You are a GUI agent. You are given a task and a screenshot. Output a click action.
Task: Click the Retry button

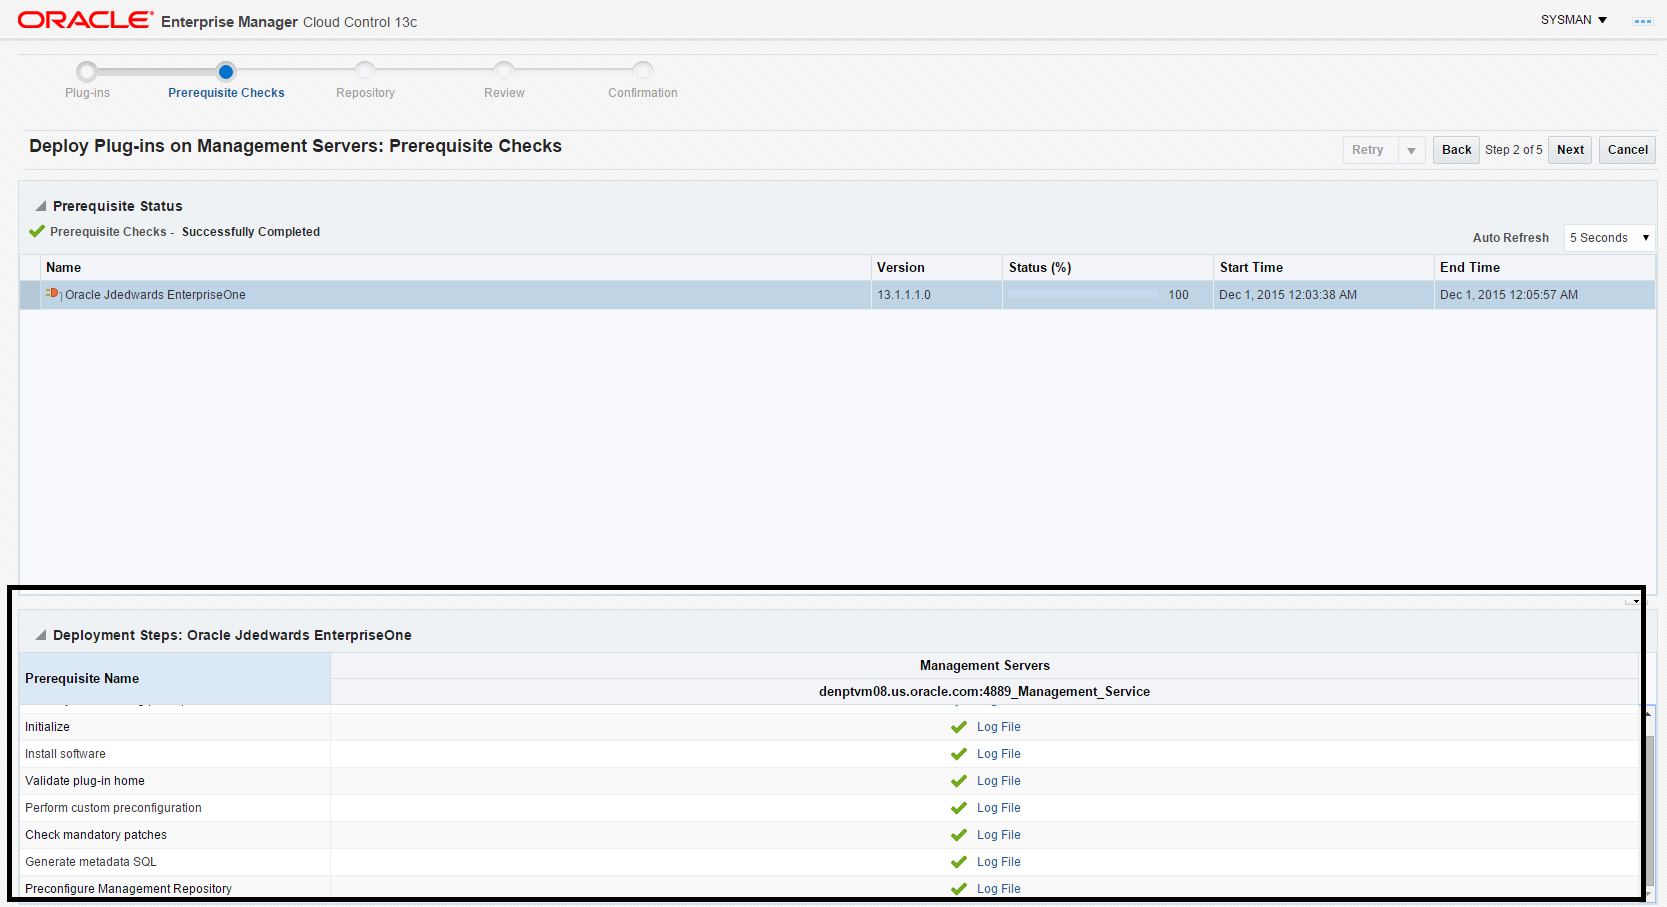click(x=1369, y=150)
